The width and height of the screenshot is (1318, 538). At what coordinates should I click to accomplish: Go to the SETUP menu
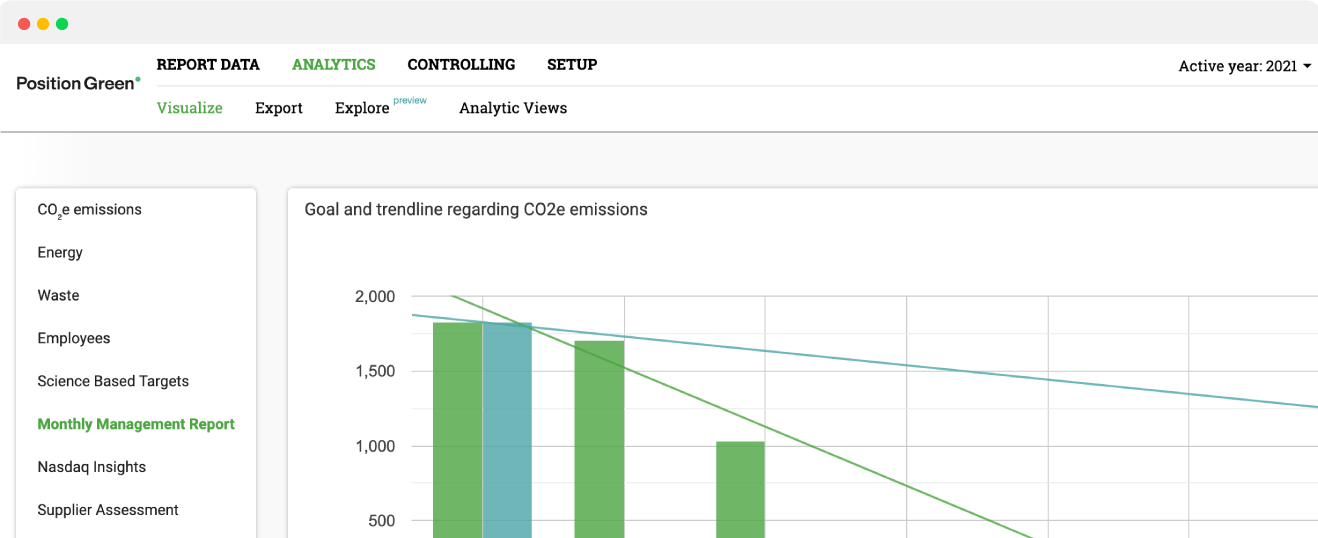pyautogui.click(x=572, y=65)
